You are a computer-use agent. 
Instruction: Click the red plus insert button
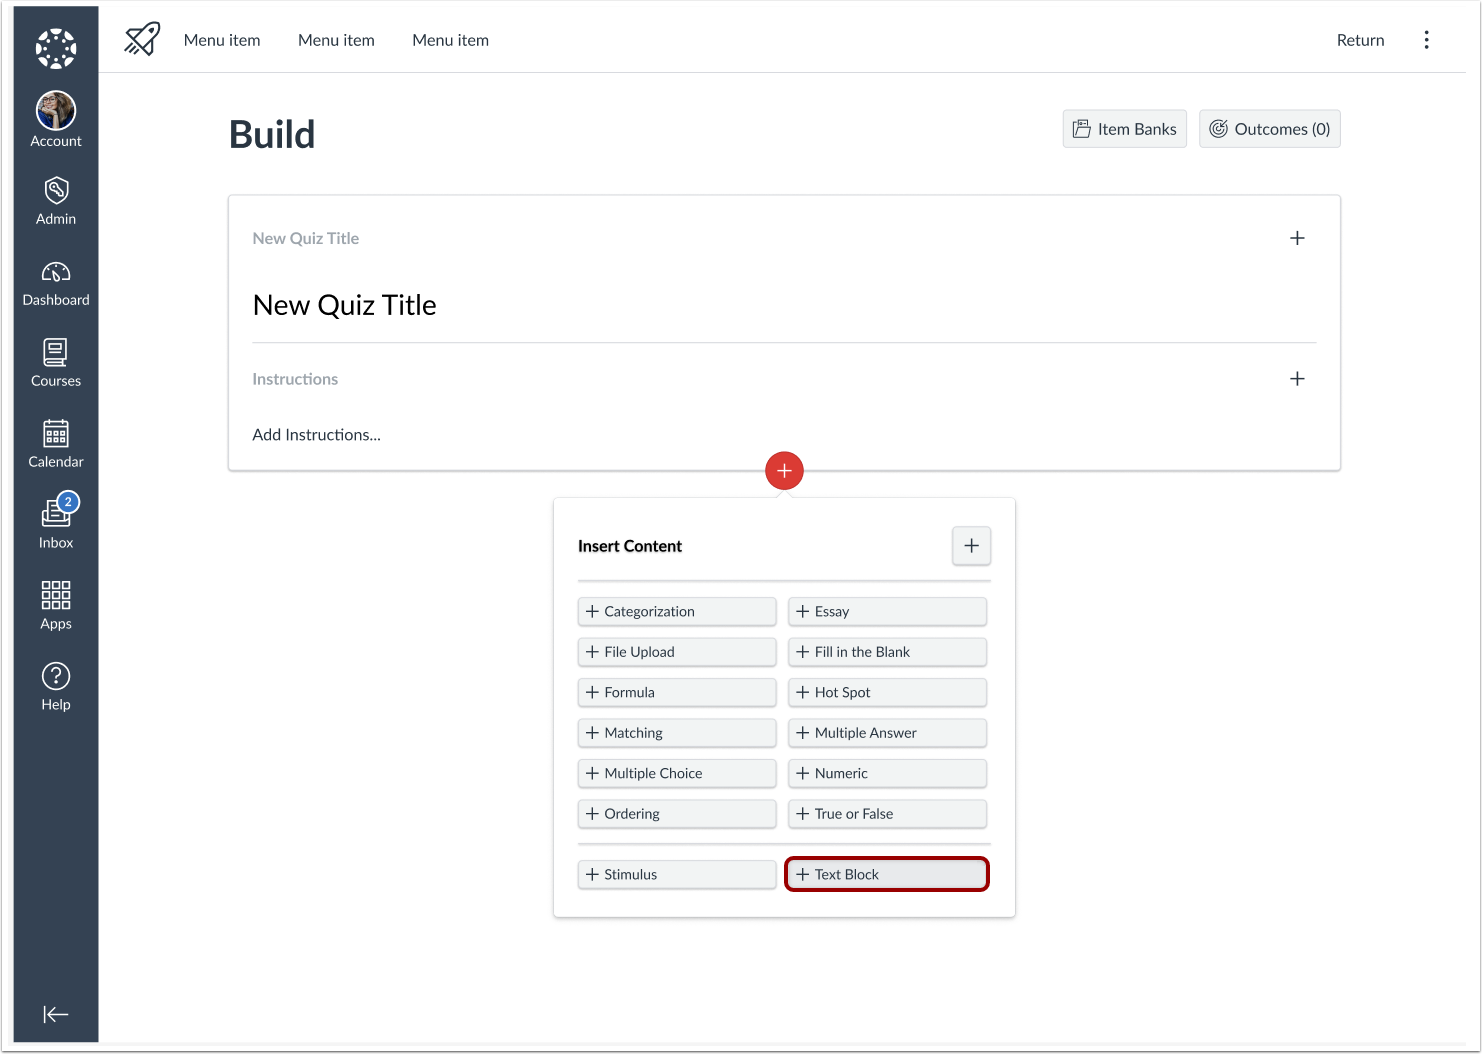point(784,470)
